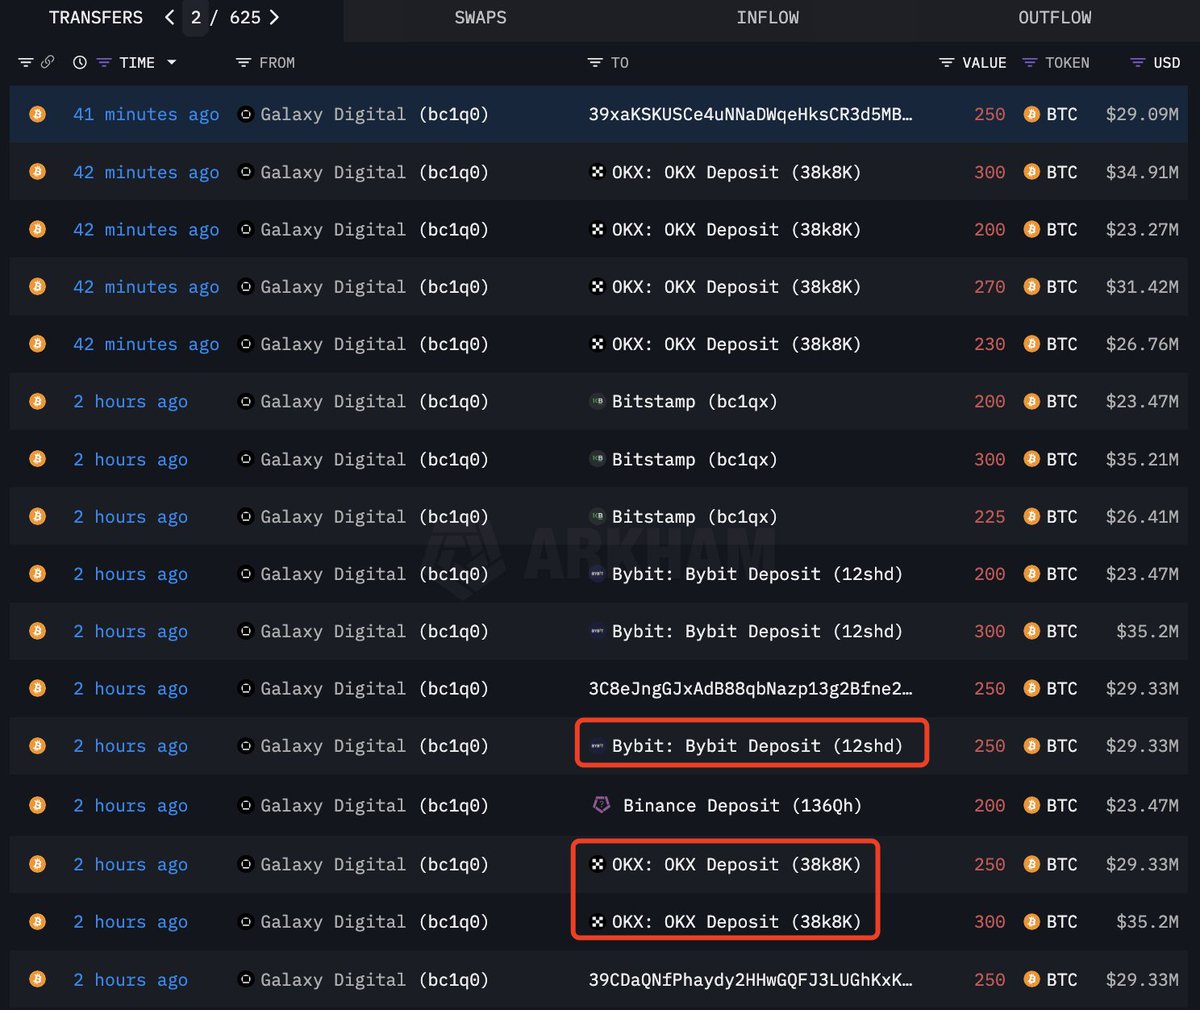Viewport: 1200px width, 1010px height.
Task: Click the Bitcoin chain icon on the Binance Deposit row
Action: click(38, 805)
